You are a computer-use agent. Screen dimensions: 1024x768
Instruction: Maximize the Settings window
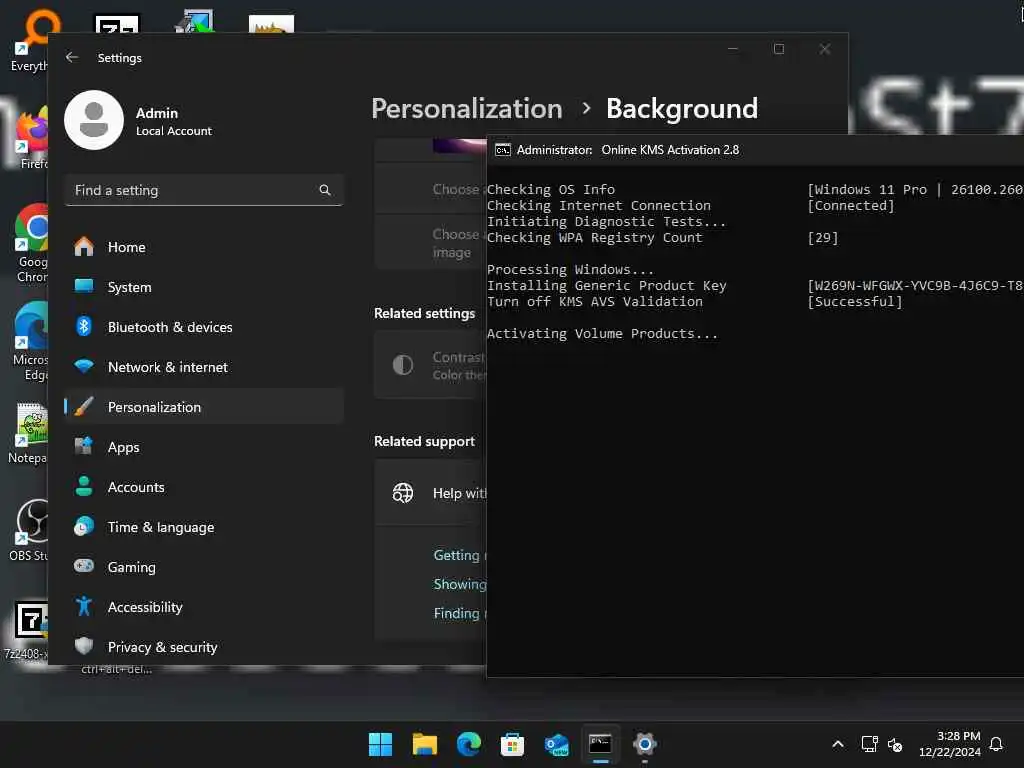point(778,49)
